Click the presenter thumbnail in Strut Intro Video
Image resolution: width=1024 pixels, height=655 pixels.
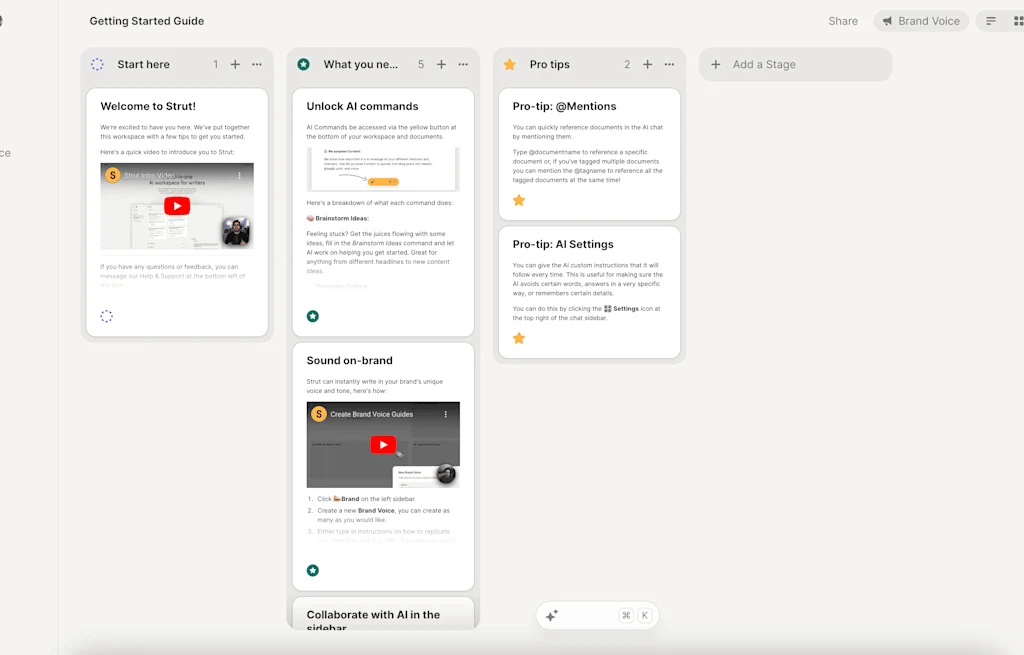(236, 231)
